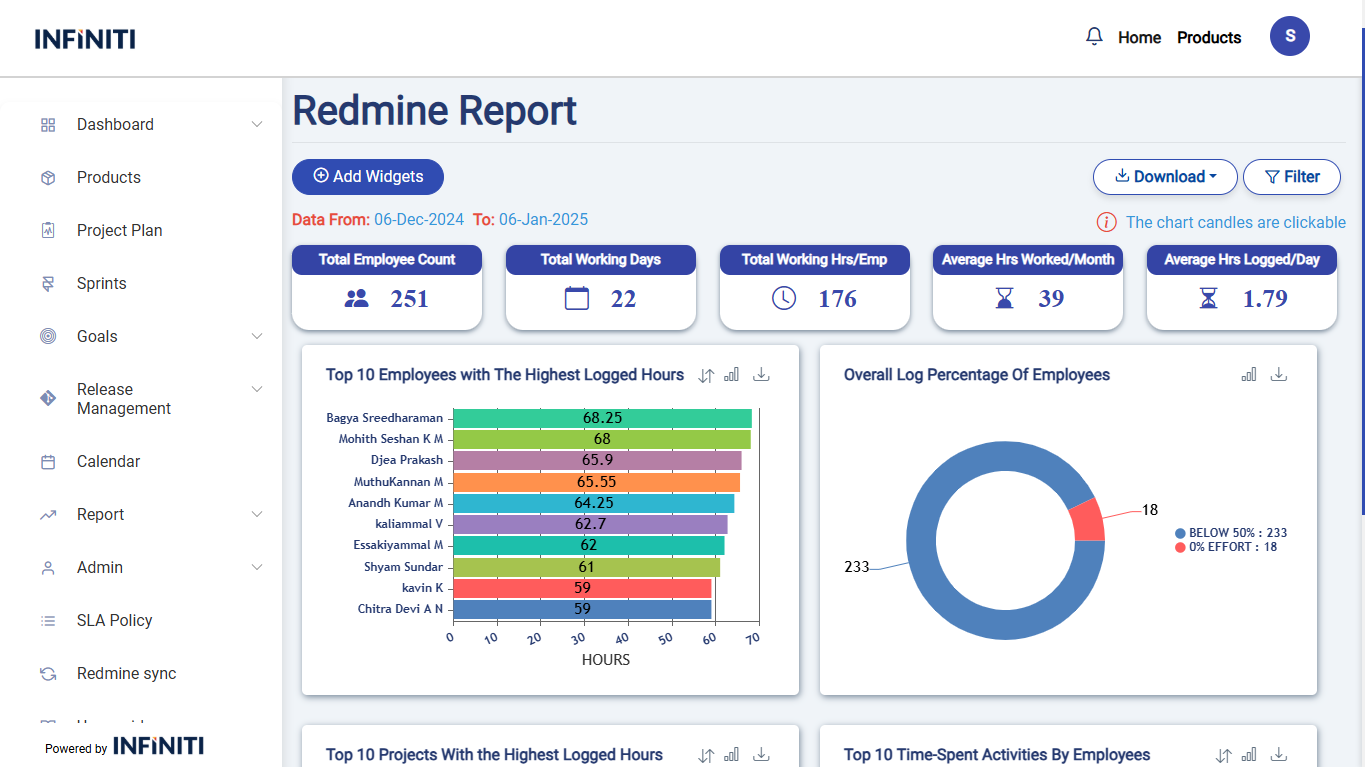
Task: Go to Sprints in the sidebar
Action: point(102,284)
